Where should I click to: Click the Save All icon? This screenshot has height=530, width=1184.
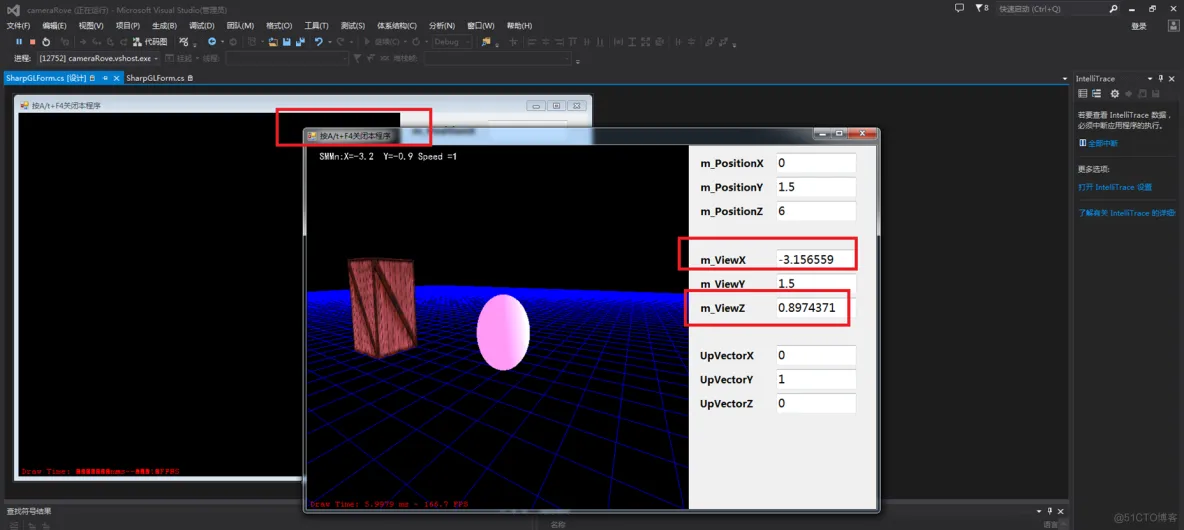coord(301,42)
